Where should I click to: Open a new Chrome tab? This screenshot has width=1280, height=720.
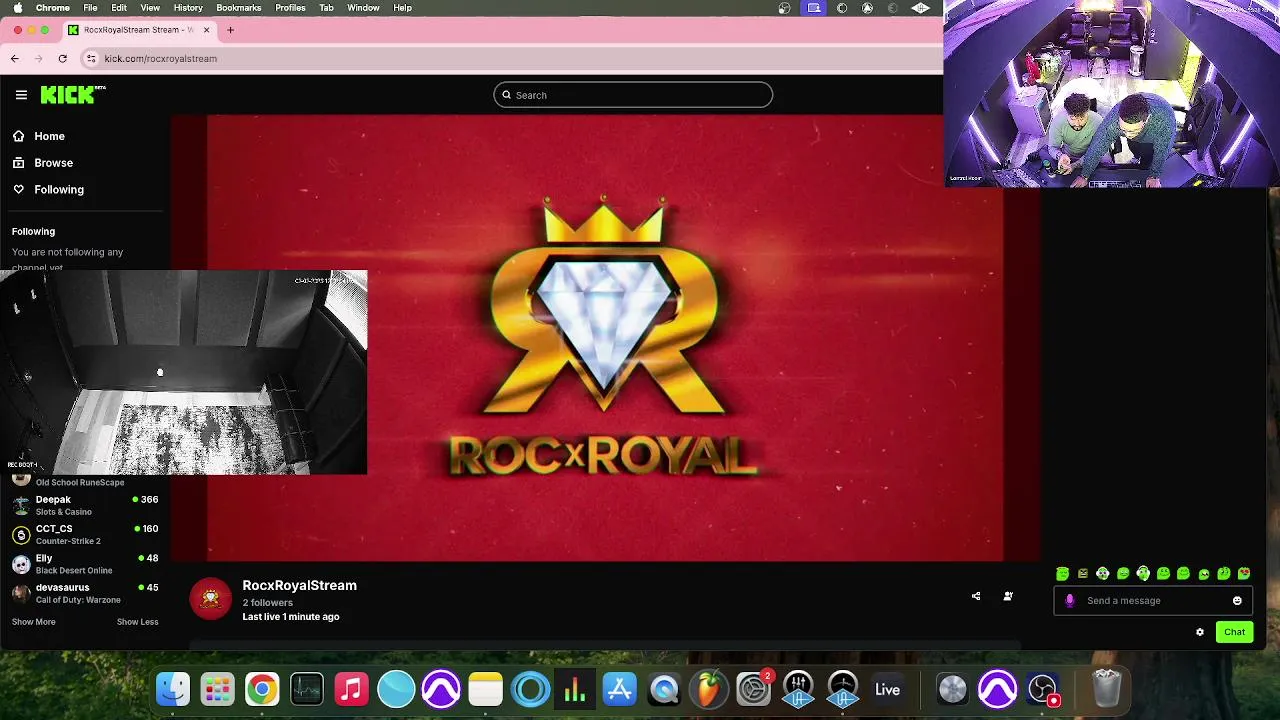click(x=230, y=30)
